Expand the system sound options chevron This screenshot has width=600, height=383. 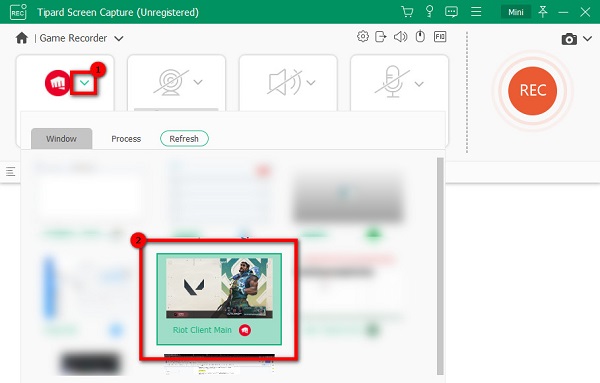[x=311, y=82]
